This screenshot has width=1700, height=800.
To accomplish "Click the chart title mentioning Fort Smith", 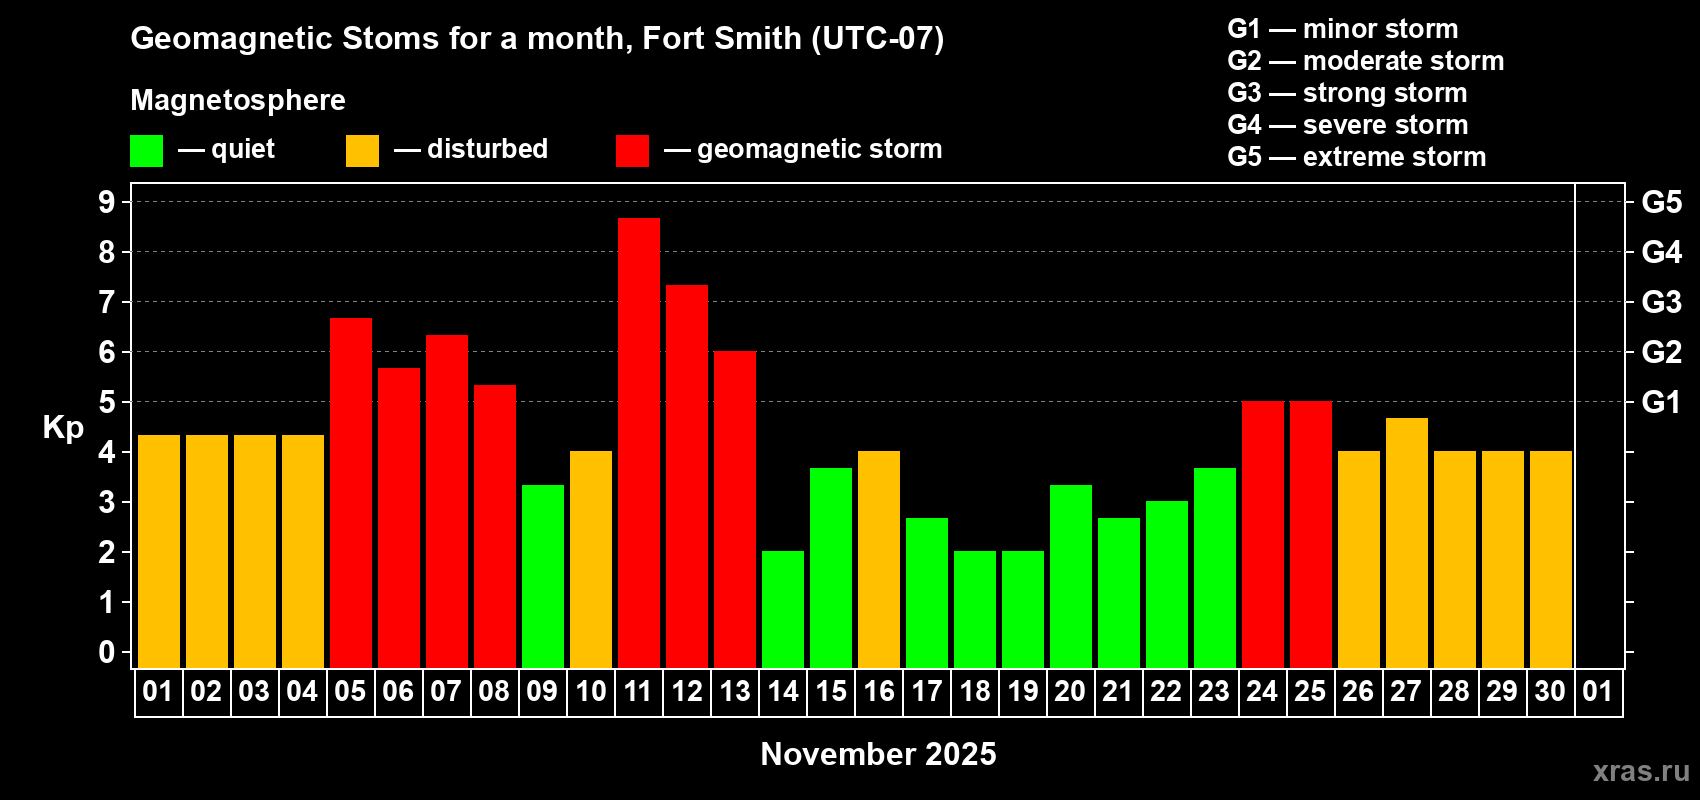I will point(537,38).
